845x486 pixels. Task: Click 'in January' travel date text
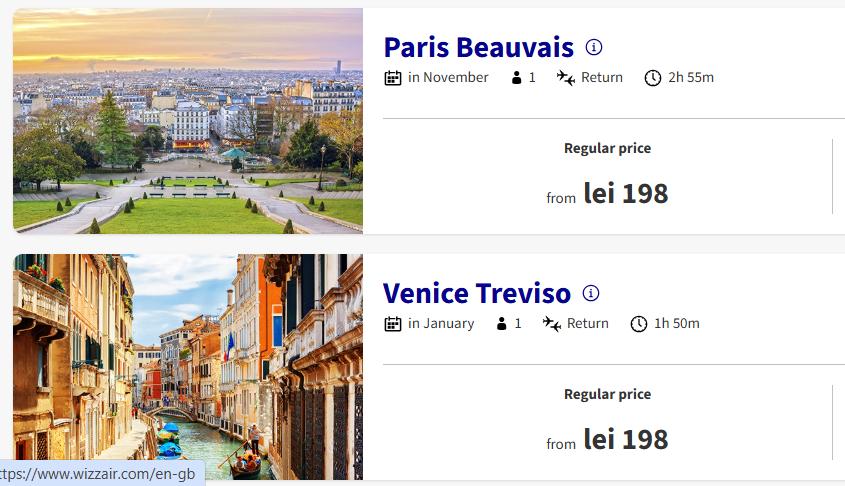441,324
